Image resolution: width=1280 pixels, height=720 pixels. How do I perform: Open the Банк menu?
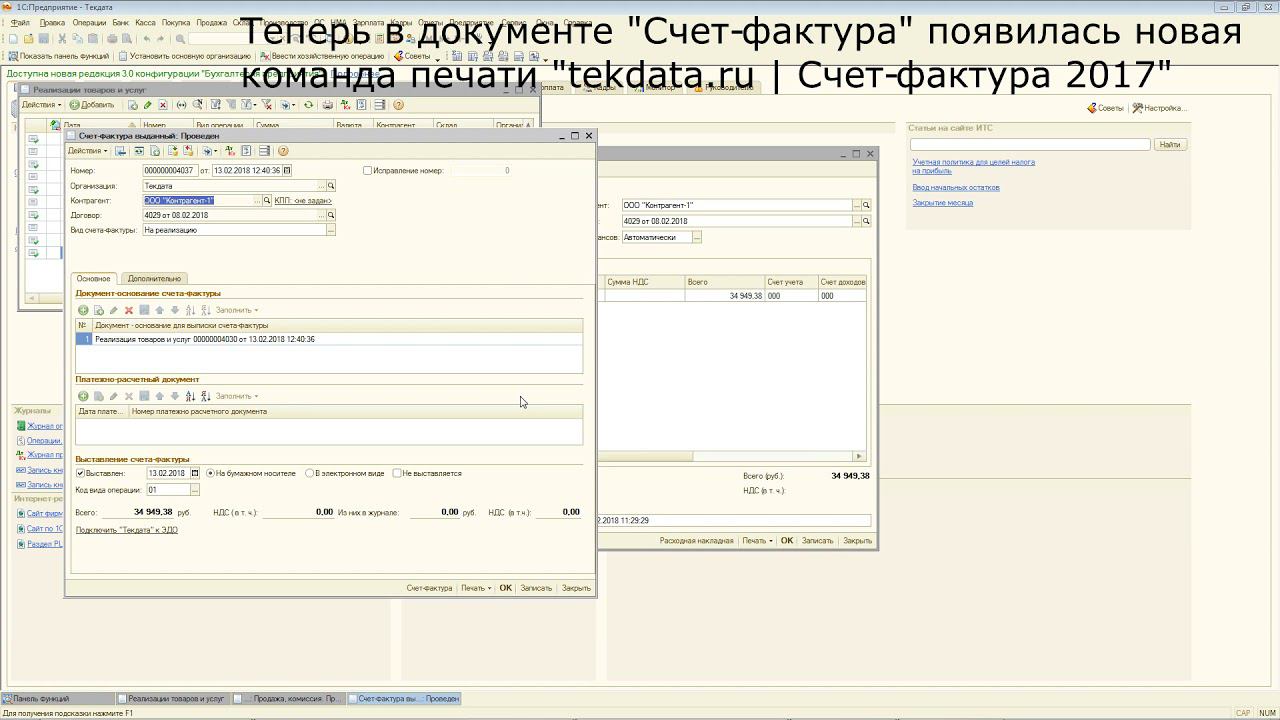[x=121, y=22]
